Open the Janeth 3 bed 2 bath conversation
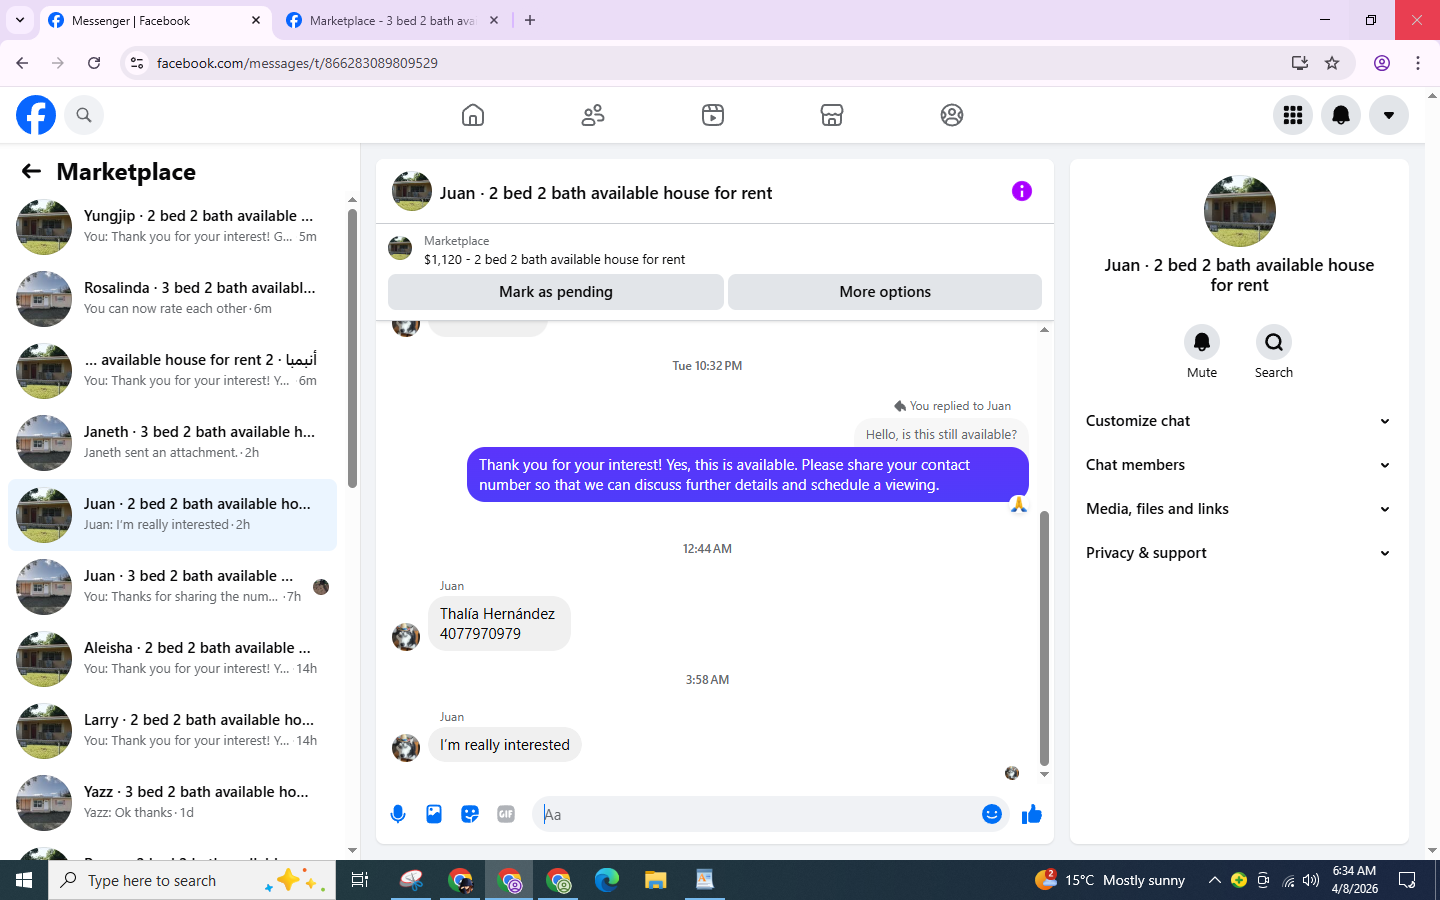Screen dimensions: 1440x900 172,443
